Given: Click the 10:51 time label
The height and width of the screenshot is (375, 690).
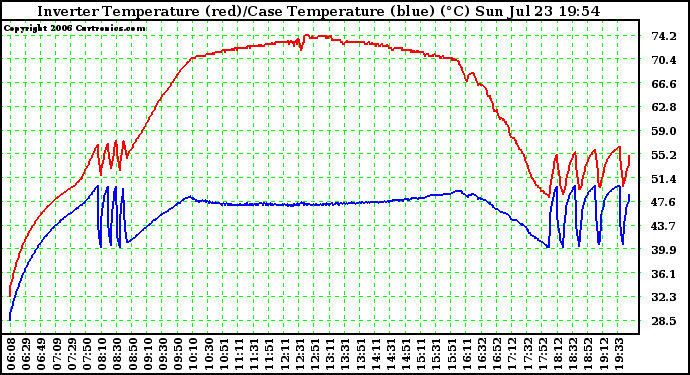Looking at the screenshot, I should click(224, 354).
